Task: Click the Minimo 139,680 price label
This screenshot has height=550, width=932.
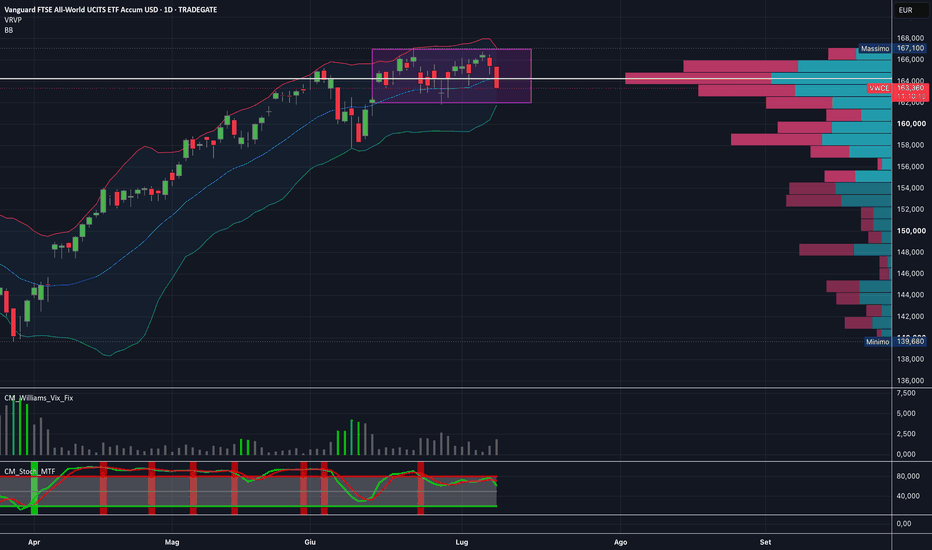Action: [895, 342]
